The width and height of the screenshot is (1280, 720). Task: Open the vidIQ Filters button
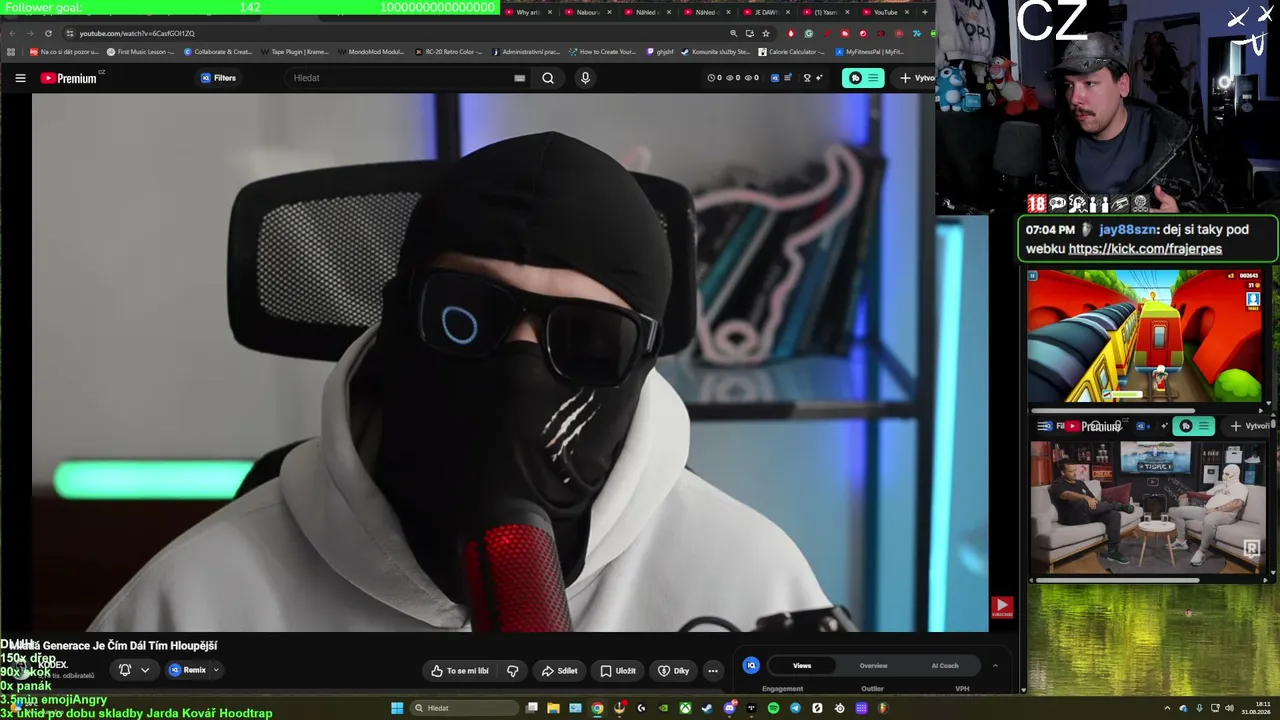coord(219,78)
